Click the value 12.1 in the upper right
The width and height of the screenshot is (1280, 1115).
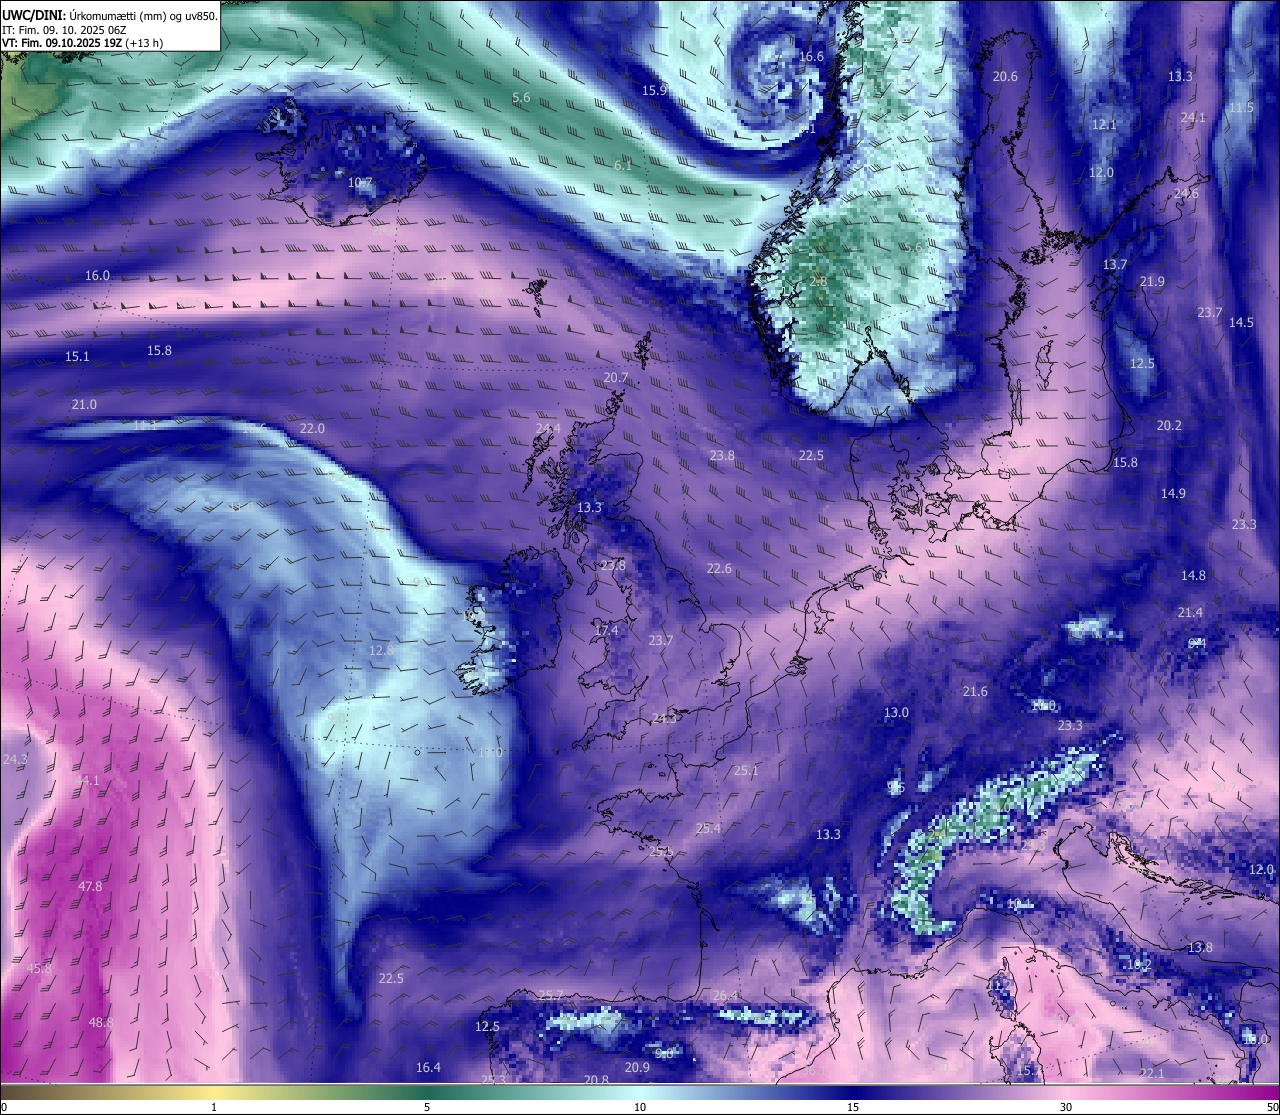pos(1104,125)
